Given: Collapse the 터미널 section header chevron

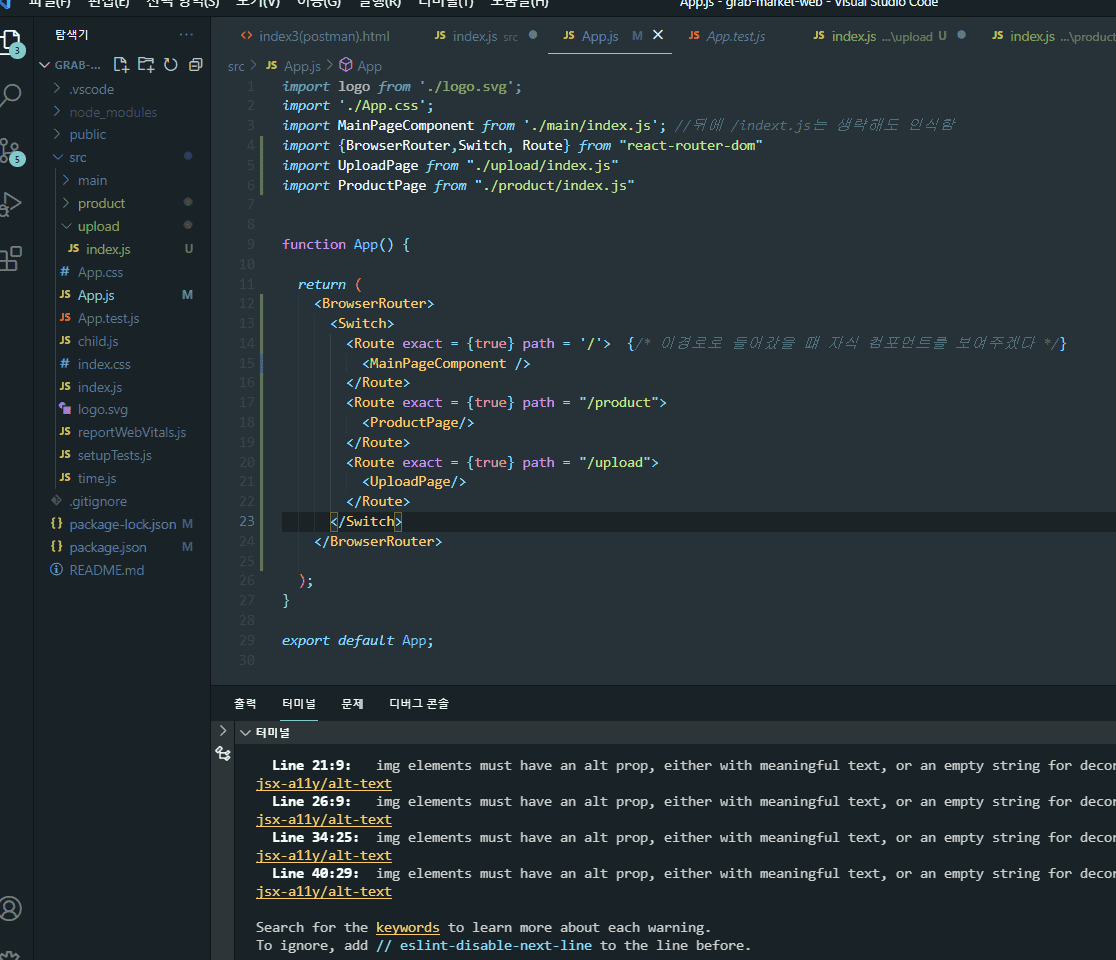Looking at the screenshot, I should tap(245, 732).
